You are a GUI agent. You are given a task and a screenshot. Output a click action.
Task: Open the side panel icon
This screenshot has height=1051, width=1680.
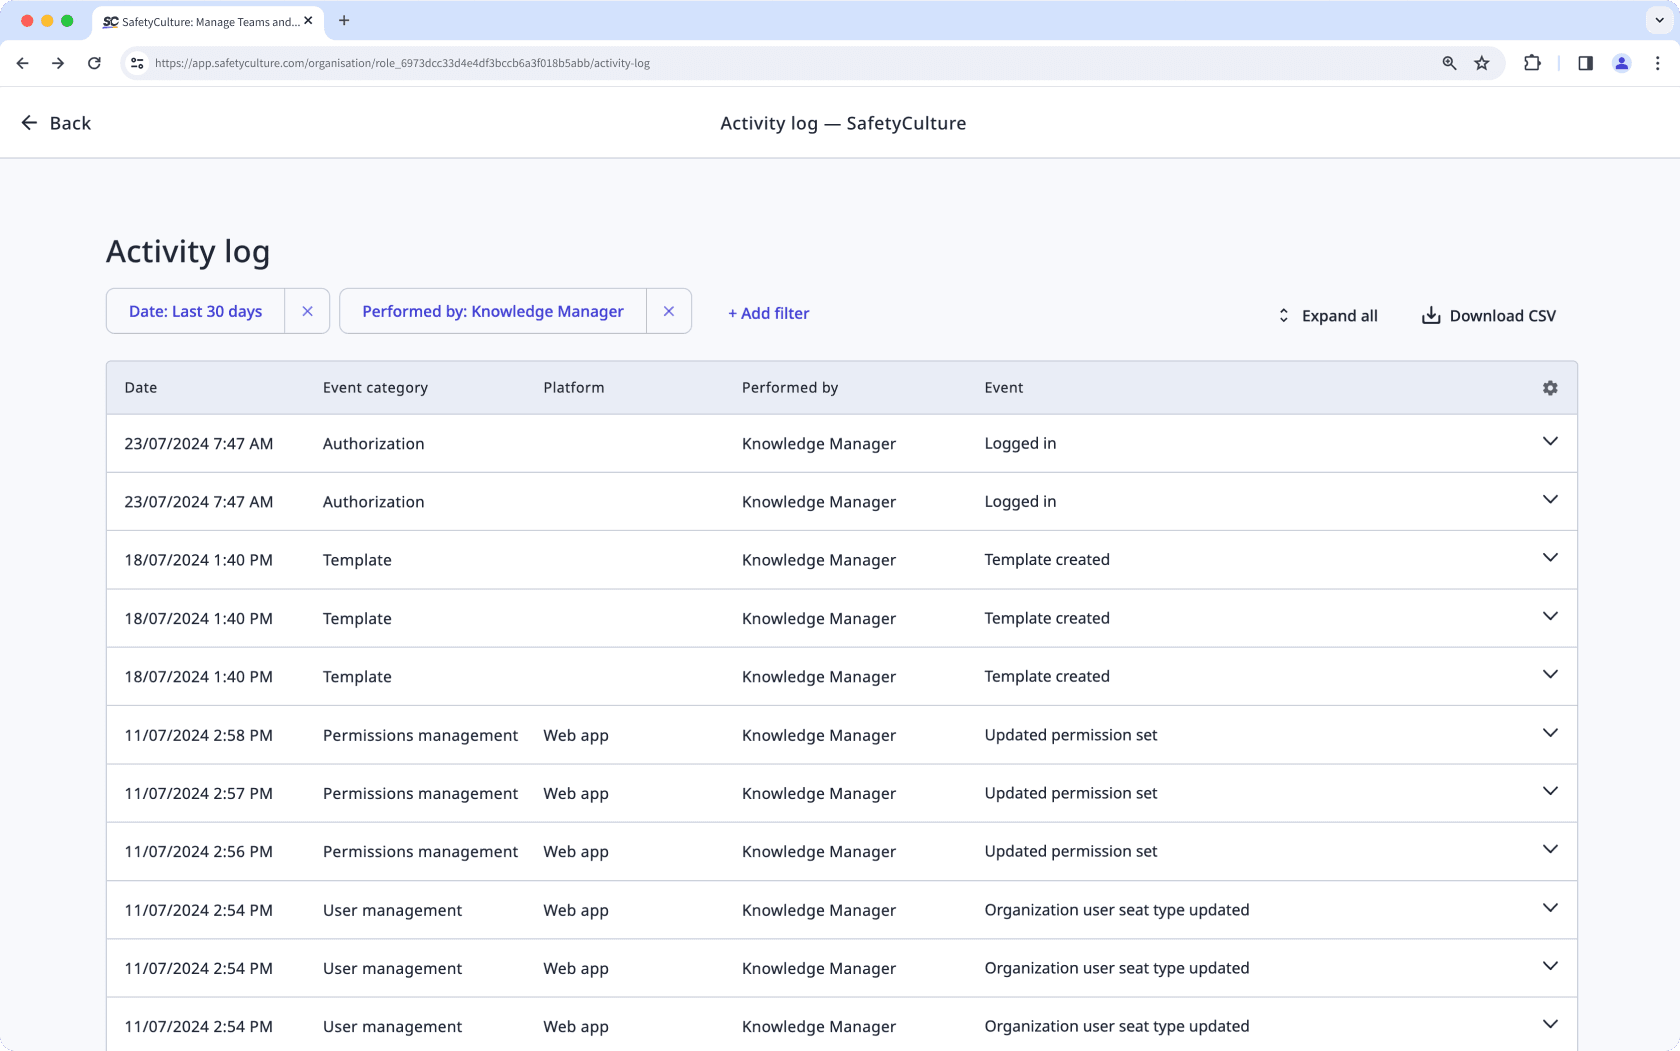click(1584, 63)
